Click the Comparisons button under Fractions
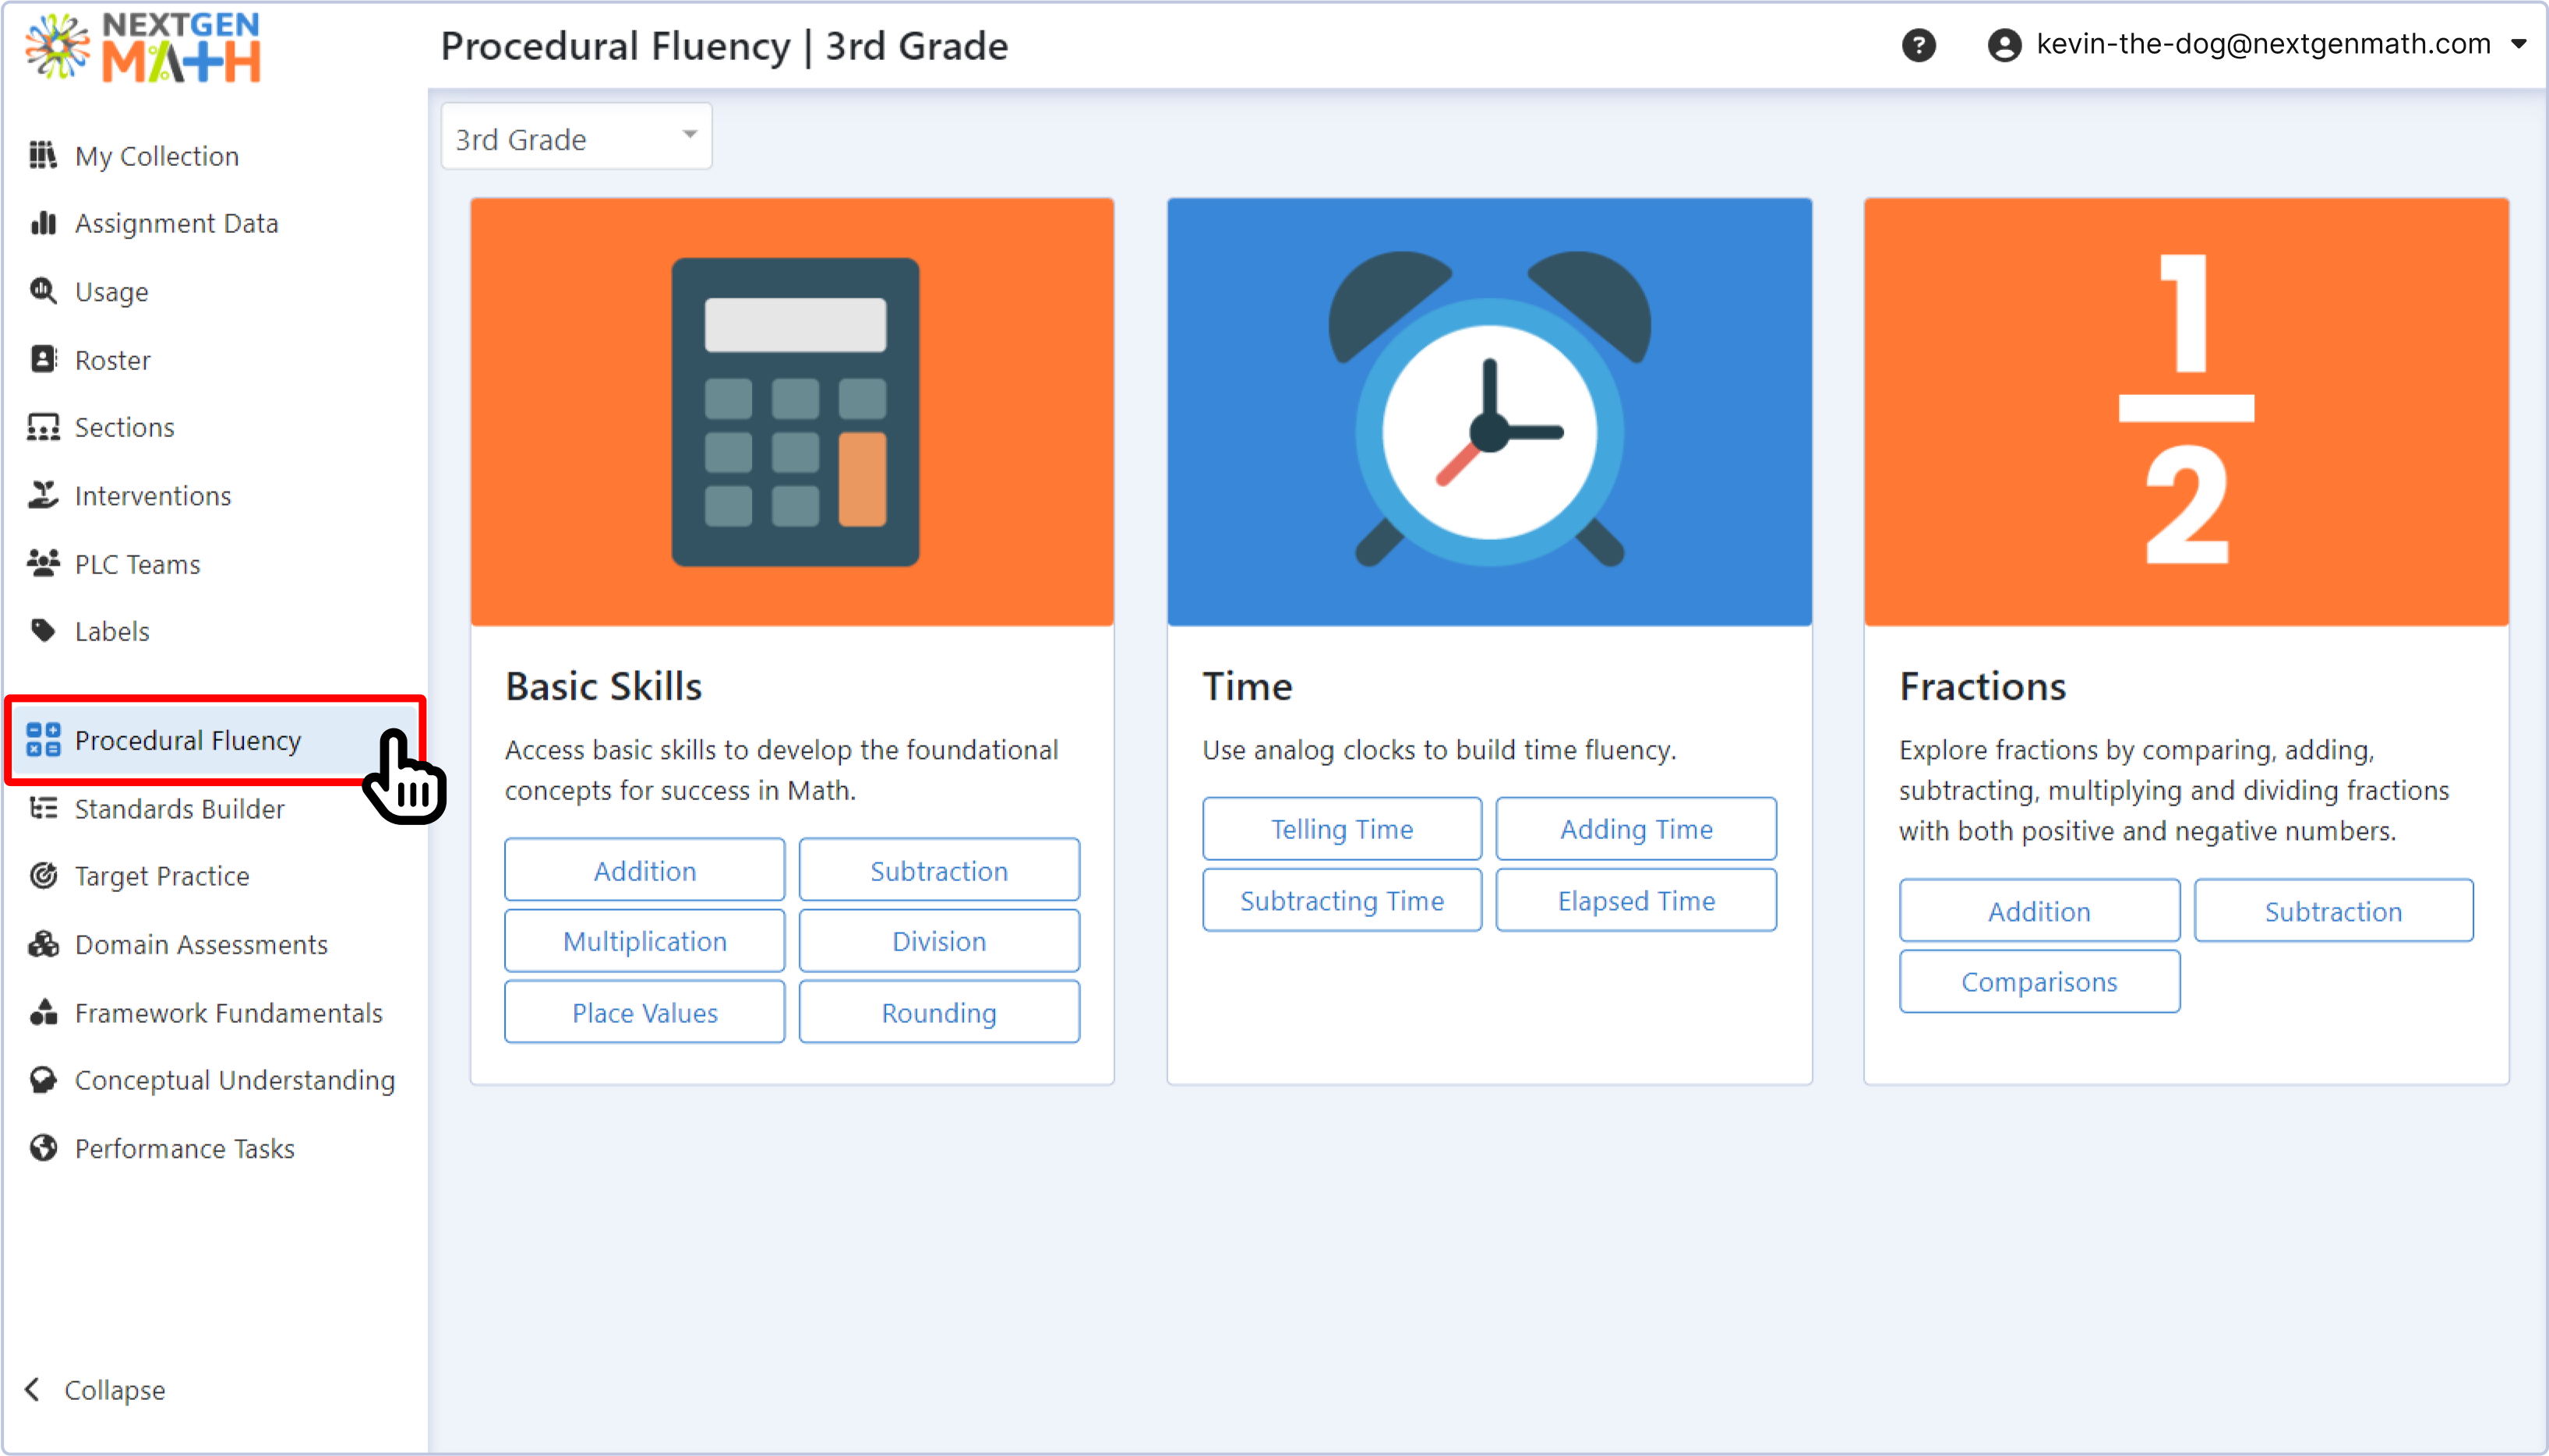 pyautogui.click(x=2038, y=982)
